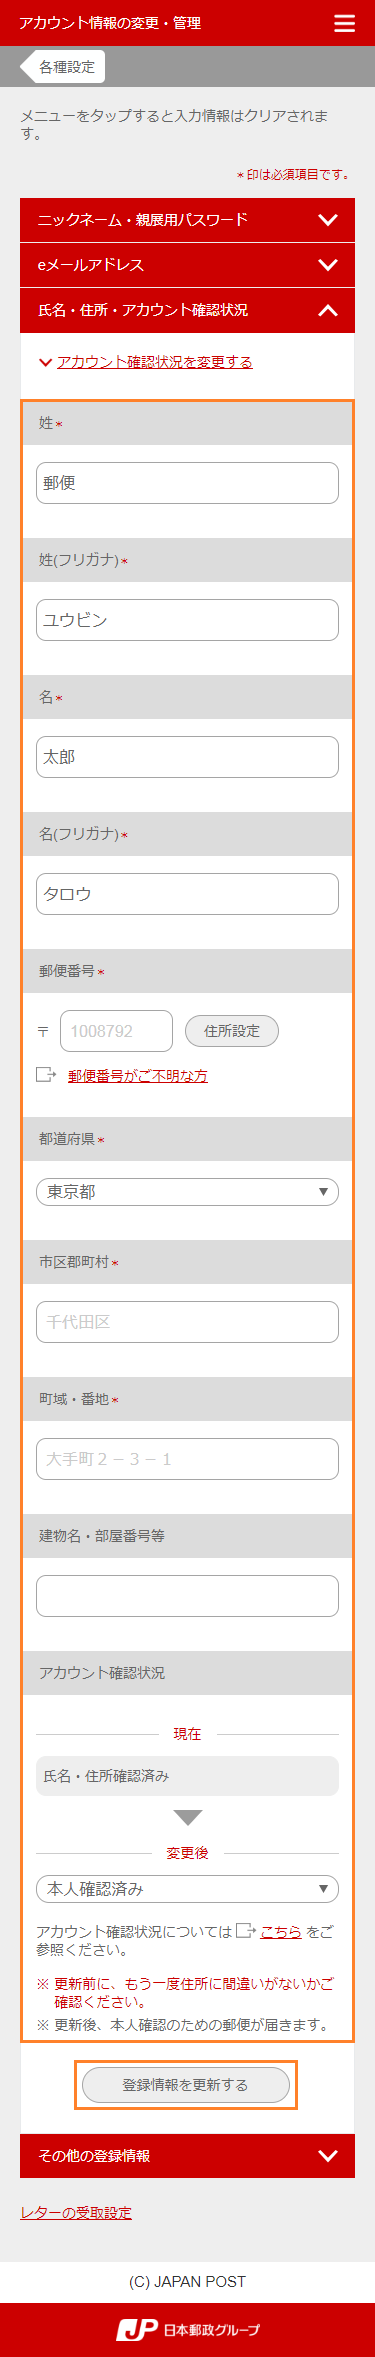Go back via 各種設定 button
The image size is (375, 2357).
click(x=62, y=67)
